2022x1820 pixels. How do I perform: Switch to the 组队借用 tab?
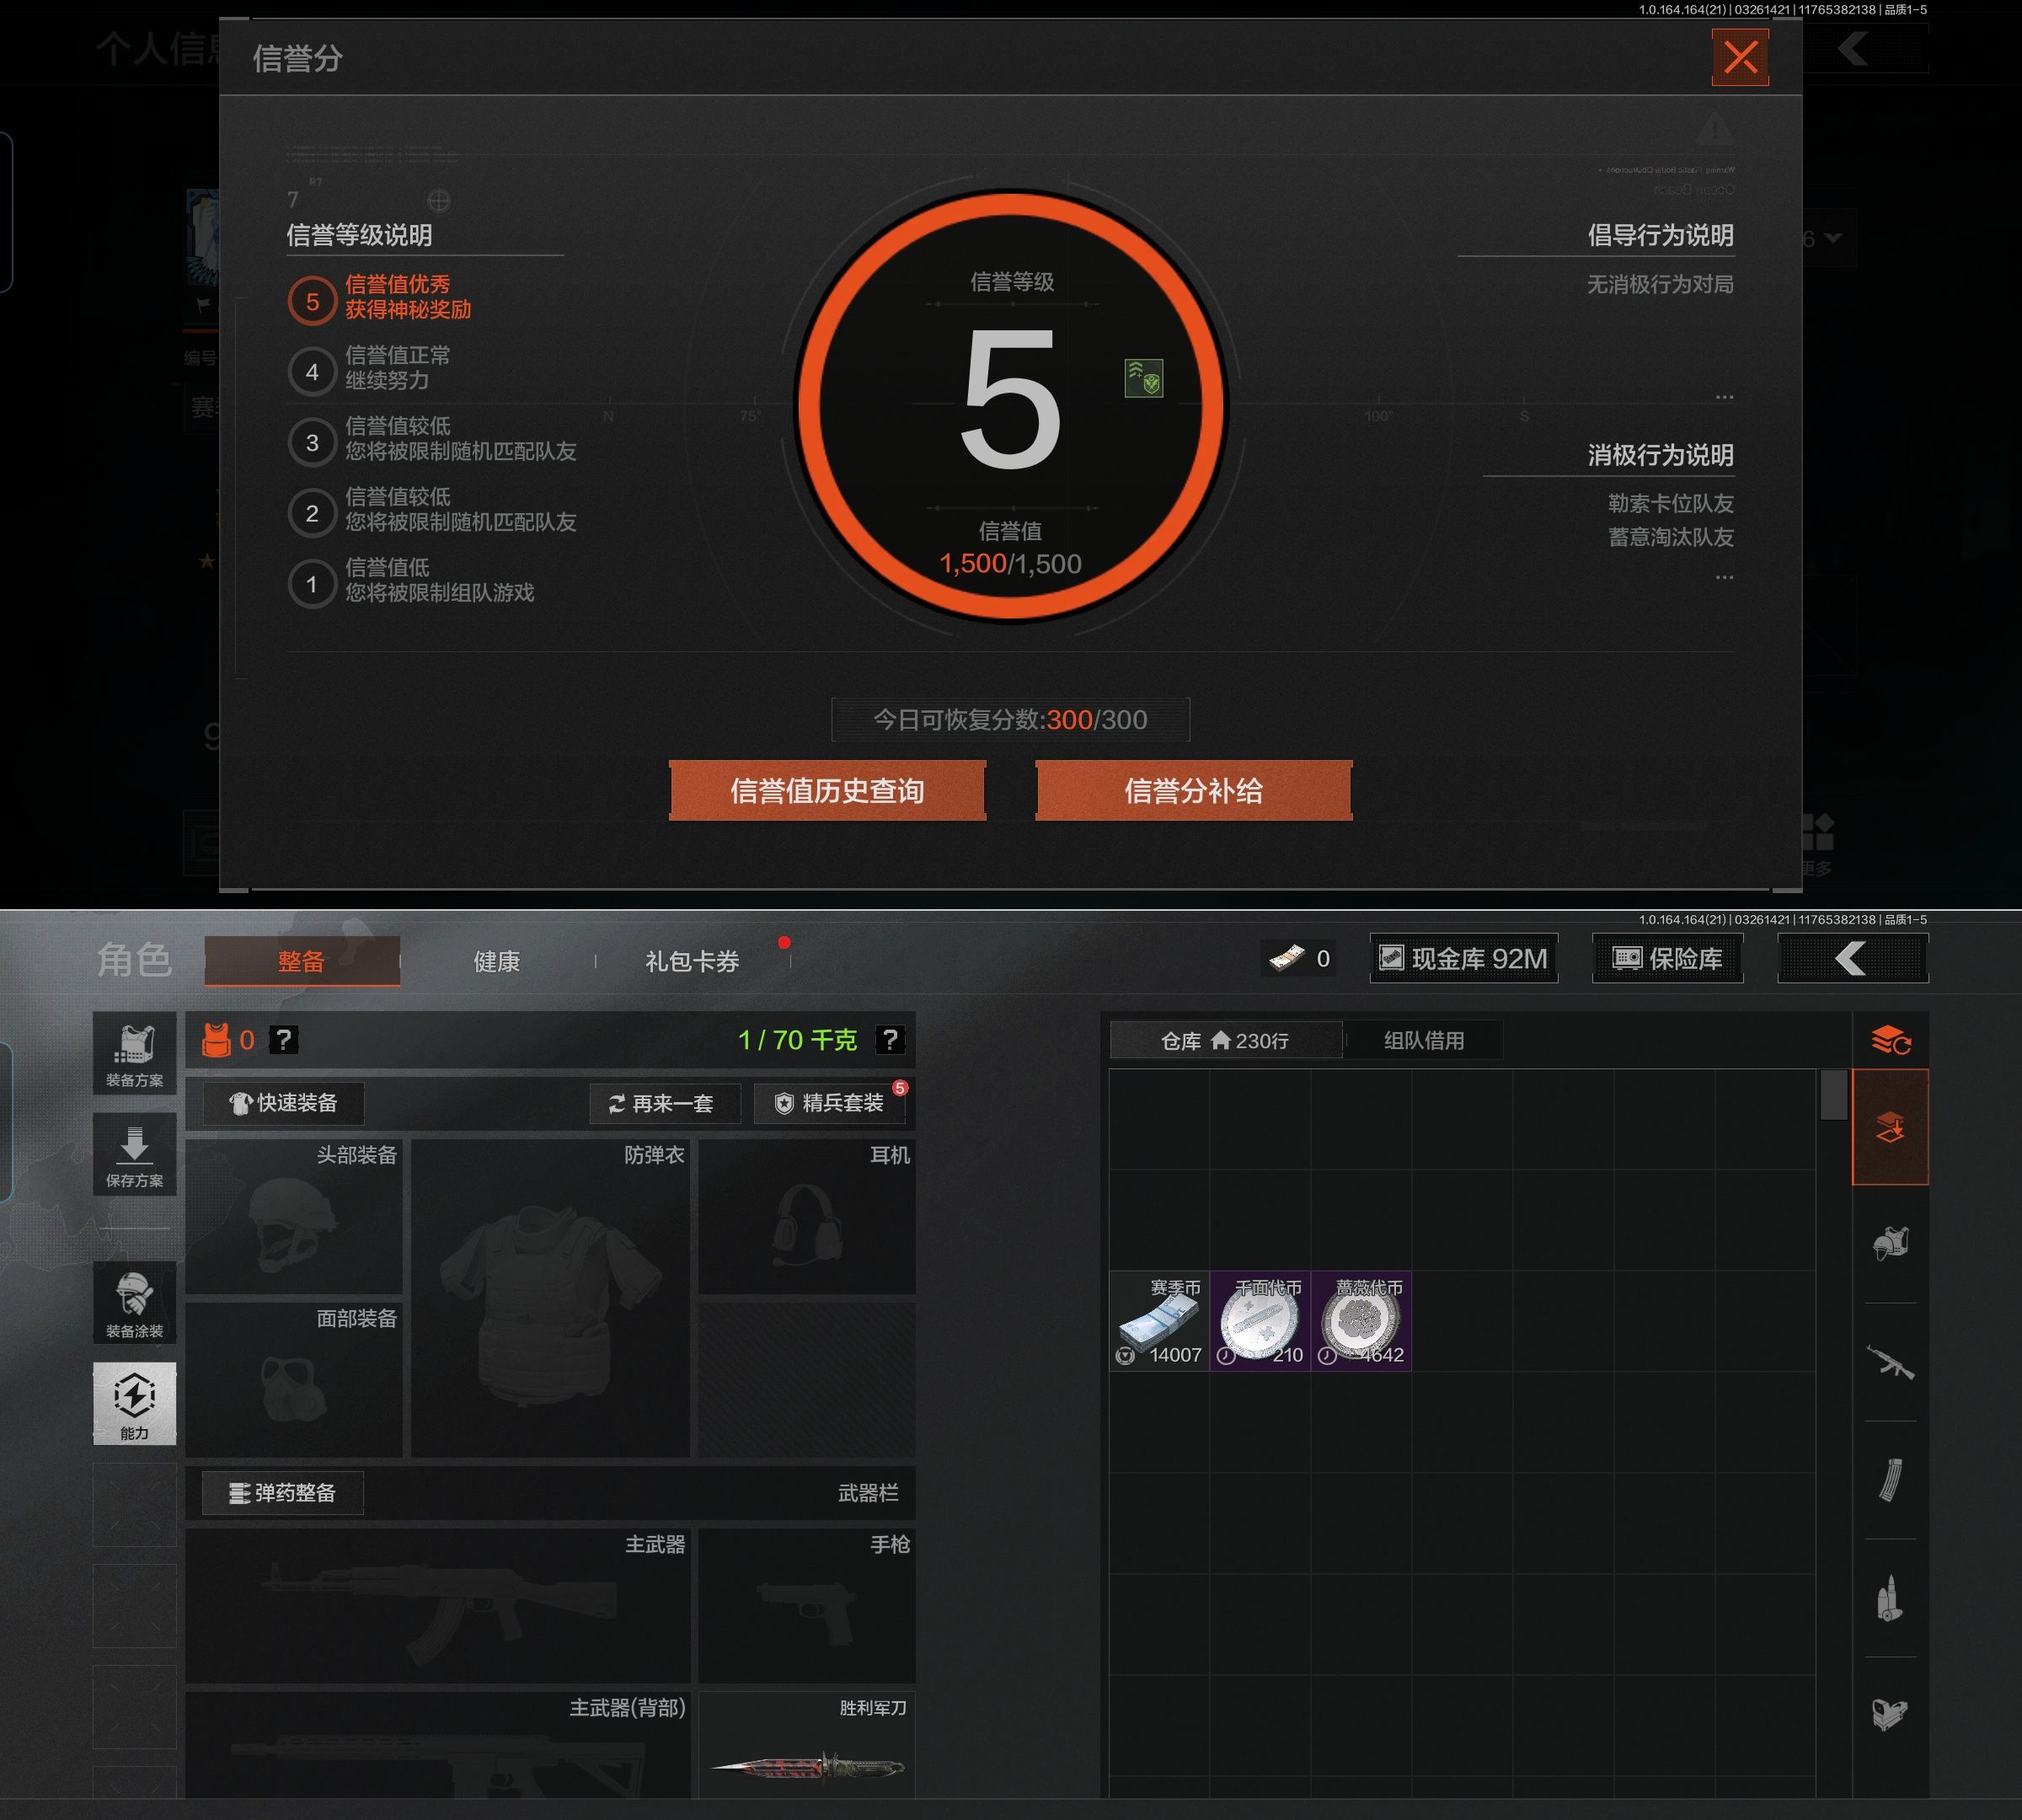click(1423, 1040)
